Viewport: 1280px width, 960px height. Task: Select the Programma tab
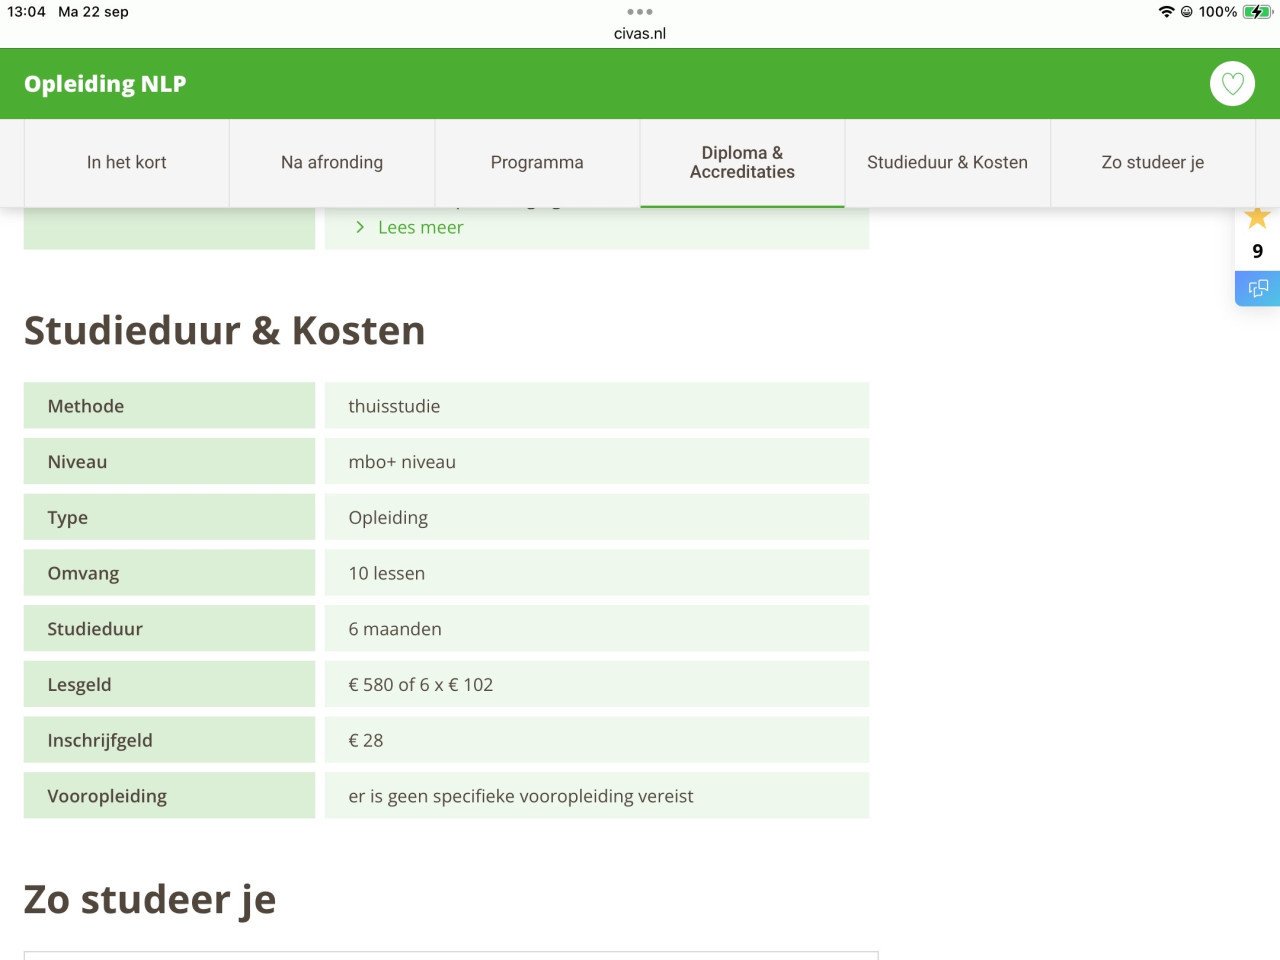coord(537,162)
